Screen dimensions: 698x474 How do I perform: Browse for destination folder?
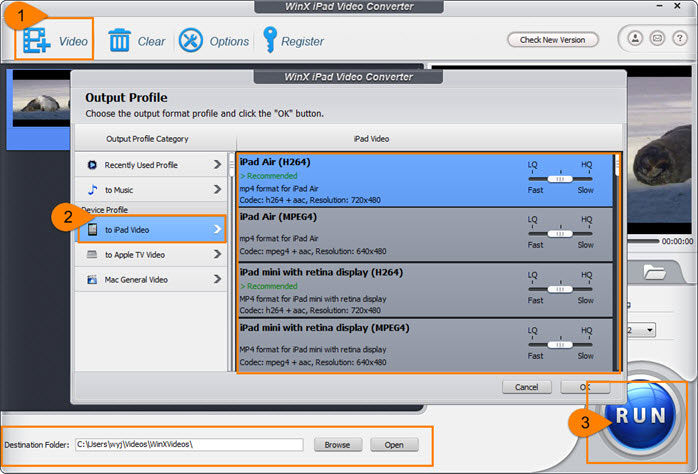pos(337,445)
